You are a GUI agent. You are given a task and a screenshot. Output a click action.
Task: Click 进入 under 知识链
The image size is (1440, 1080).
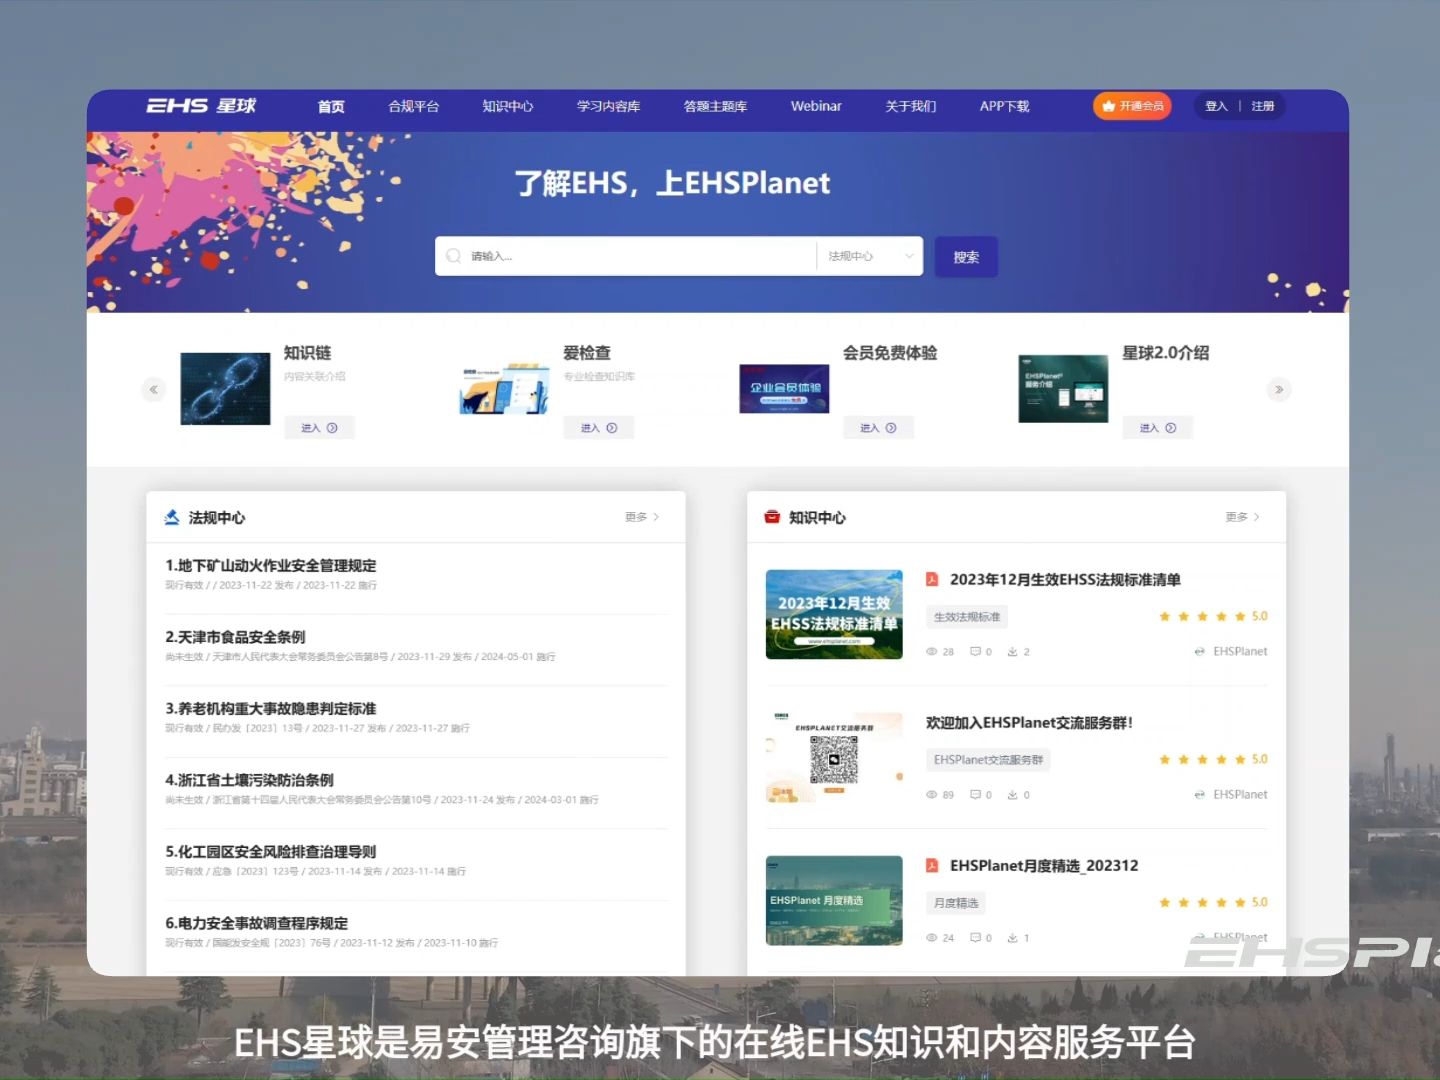coord(319,428)
